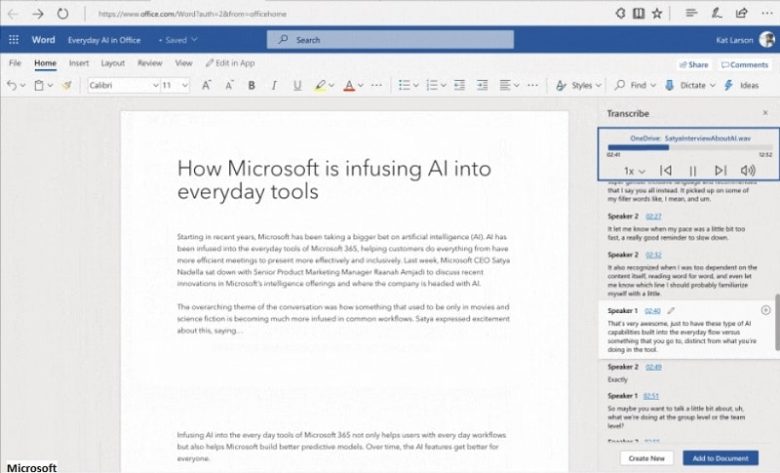780x473 pixels.
Task: Increase paragraph indent
Action: pos(482,86)
